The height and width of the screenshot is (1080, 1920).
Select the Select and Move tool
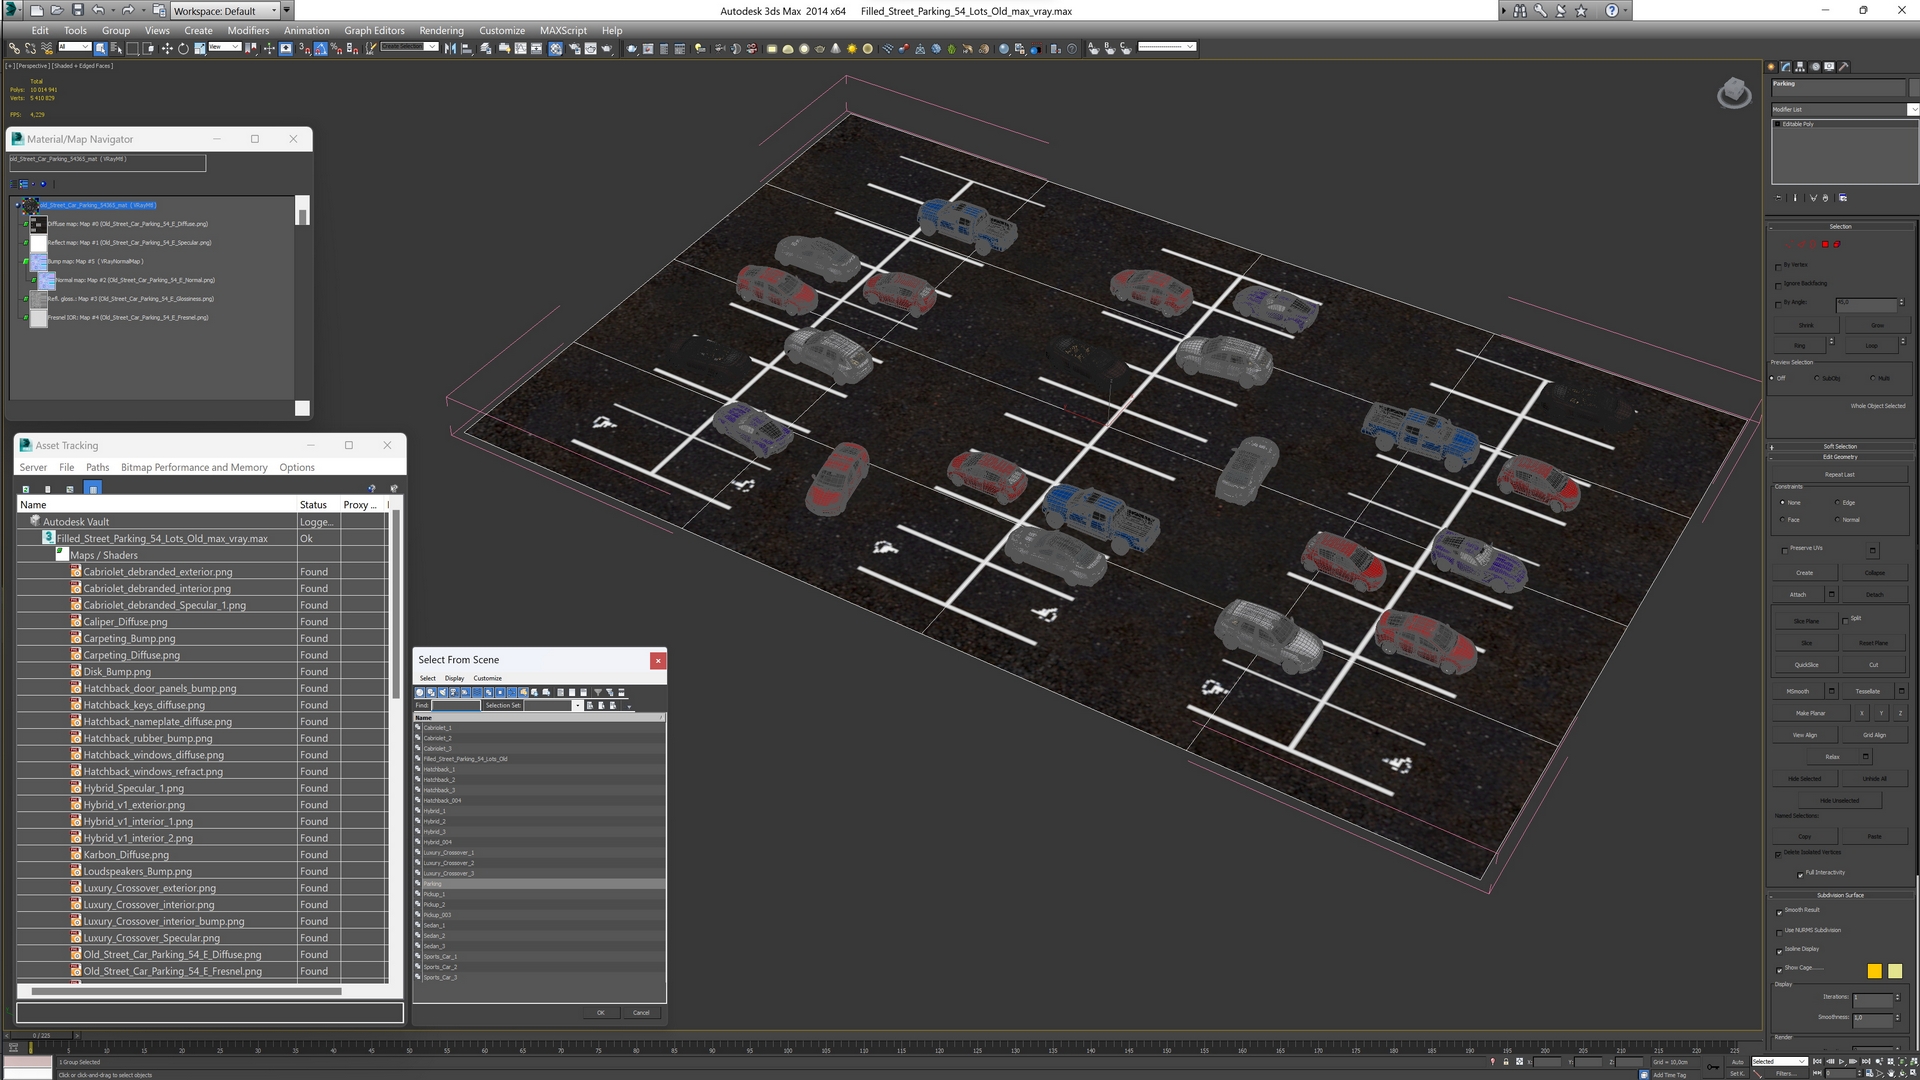click(167, 48)
